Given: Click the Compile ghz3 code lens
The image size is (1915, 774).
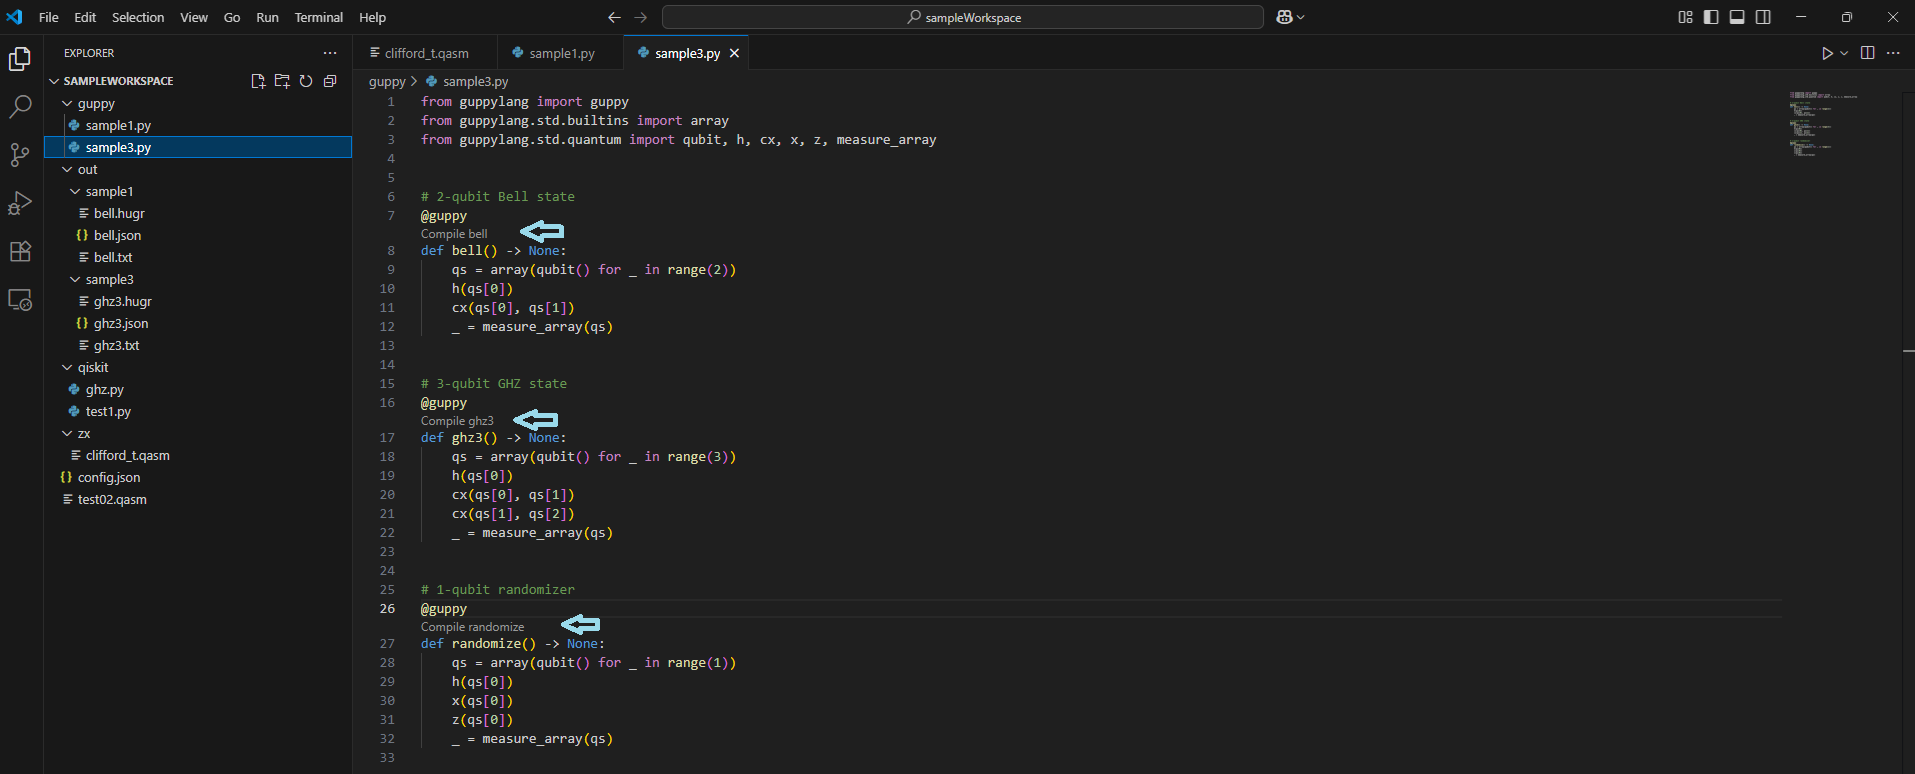Looking at the screenshot, I should (x=457, y=421).
